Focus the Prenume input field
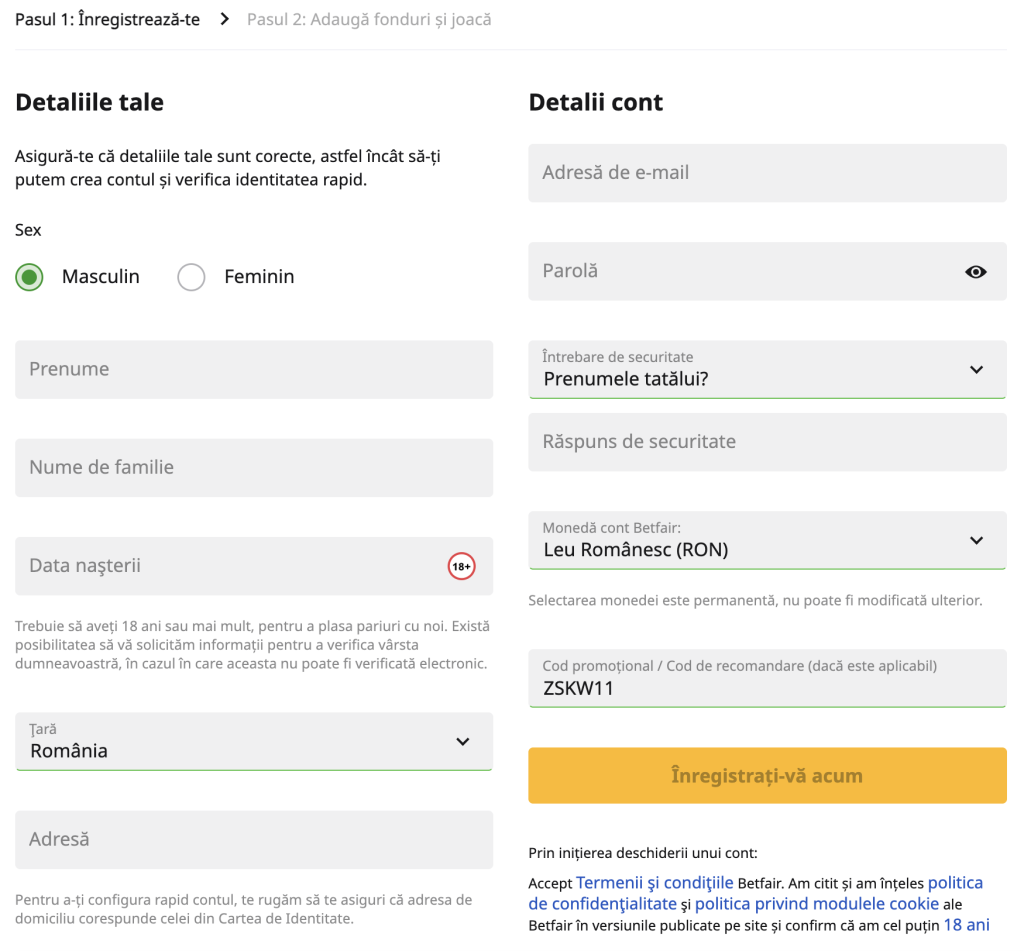The image size is (1024, 951). [x=254, y=370]
